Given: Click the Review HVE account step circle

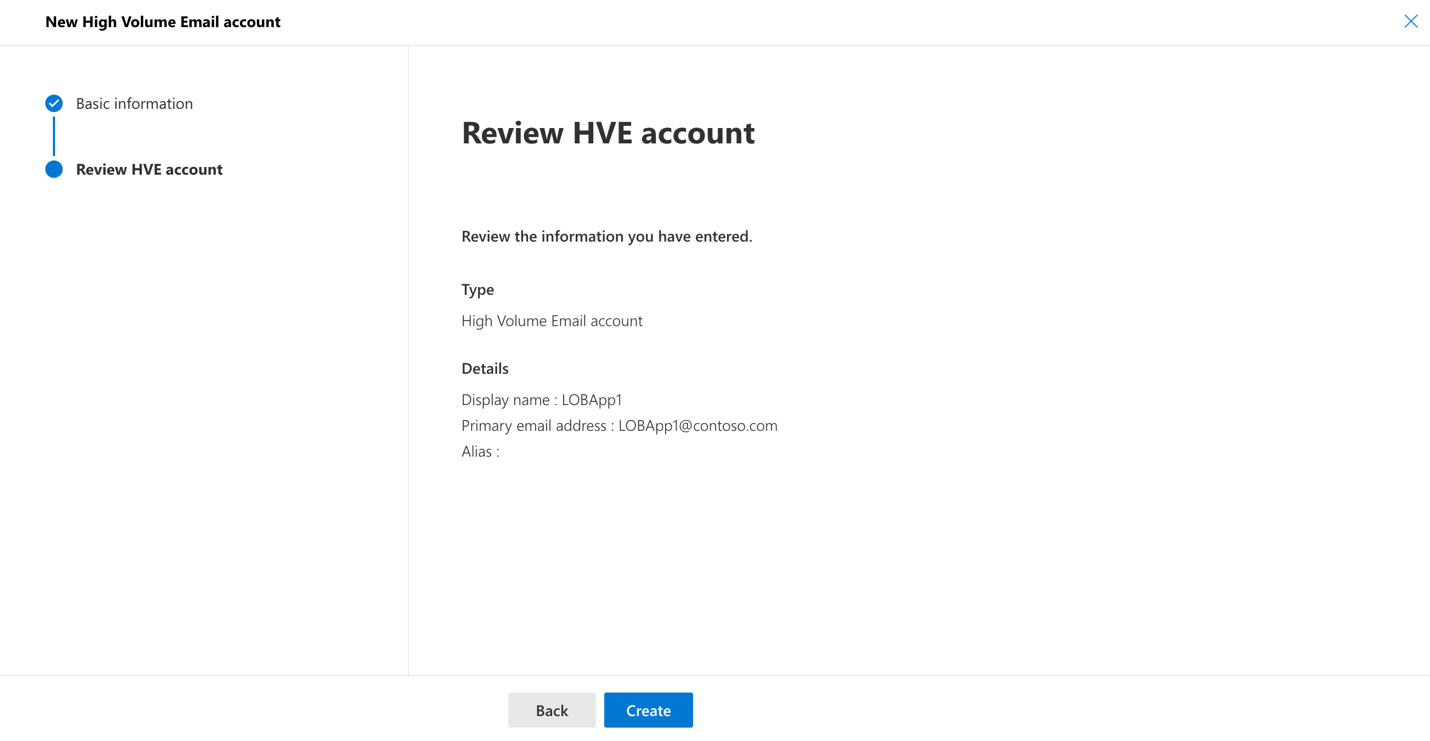Looking at the screenshot, I should 54,170.
